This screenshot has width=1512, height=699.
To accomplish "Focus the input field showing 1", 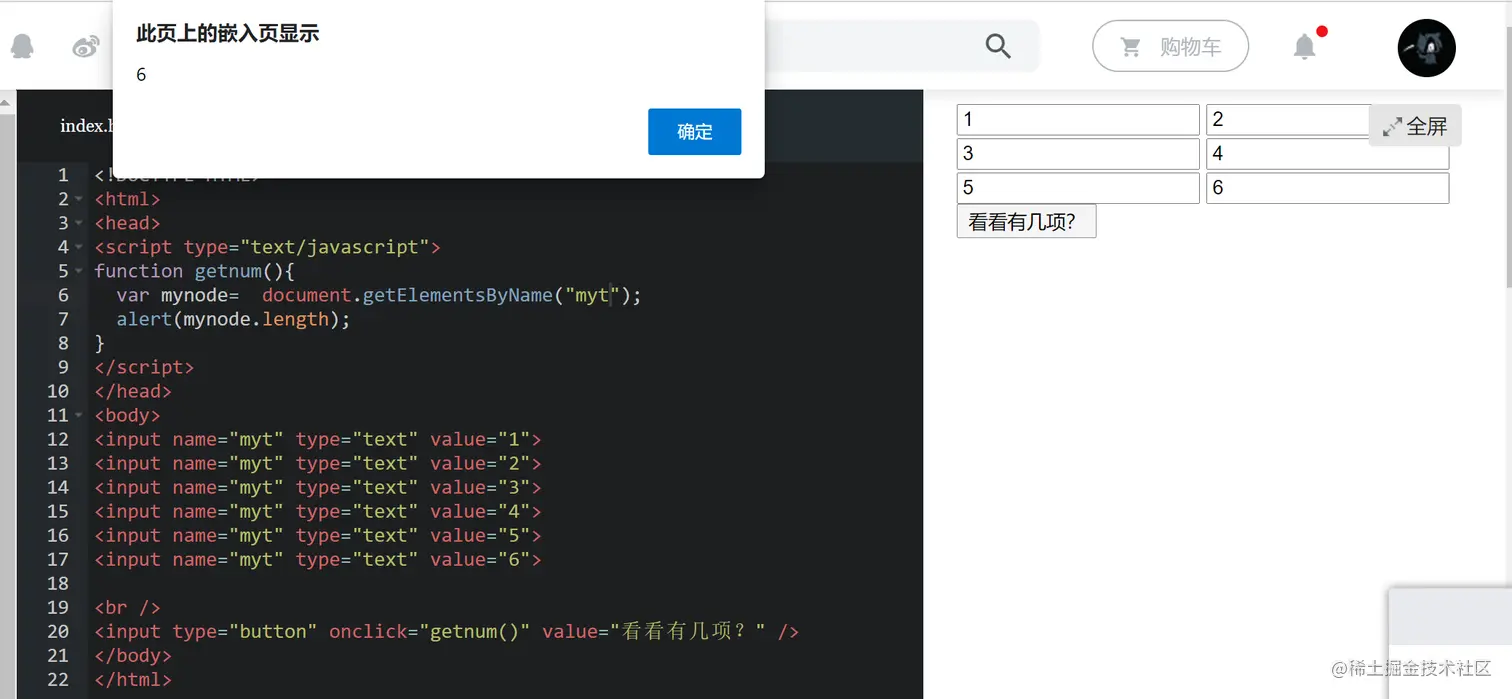I will 1078,120.
